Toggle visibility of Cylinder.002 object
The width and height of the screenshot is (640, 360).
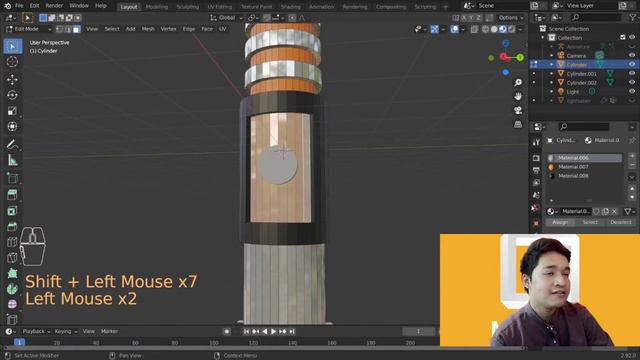(632, 82)
